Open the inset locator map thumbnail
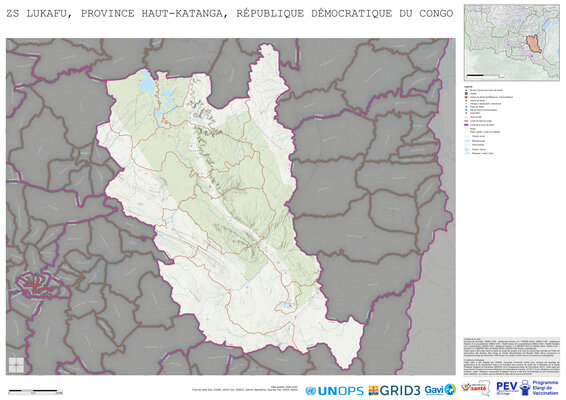This screenshot has width=566, height=400. coord(511,42)
